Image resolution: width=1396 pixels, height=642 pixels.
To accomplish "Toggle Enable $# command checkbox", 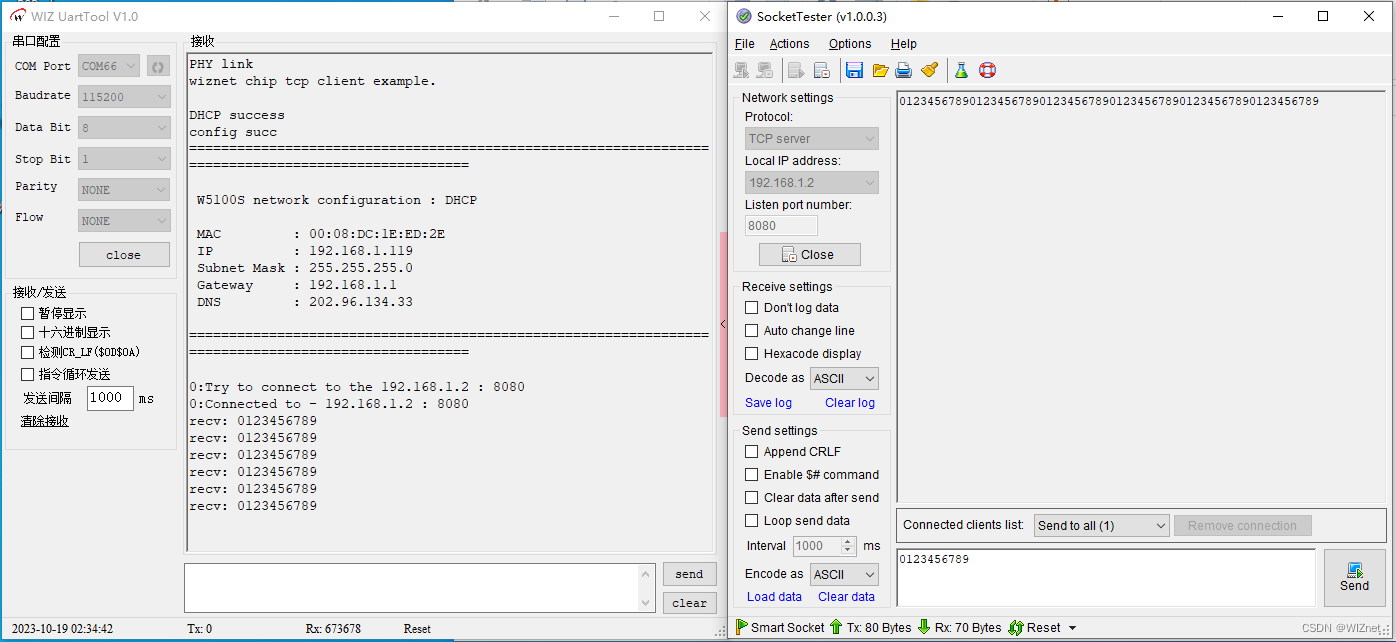I will coord(751,475).
